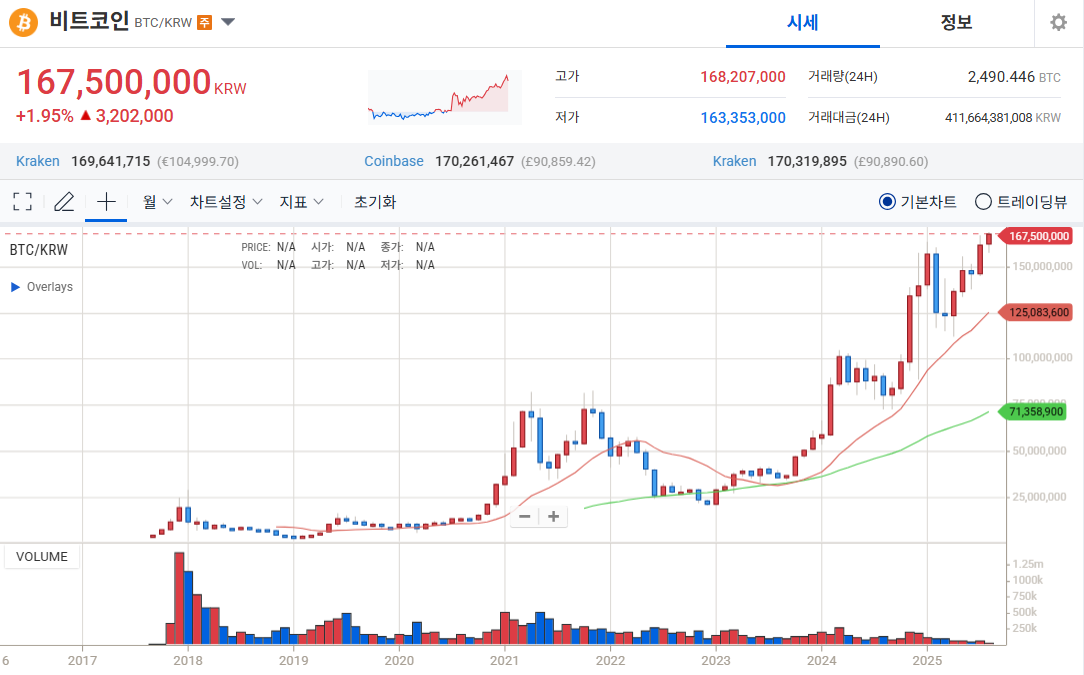This screenshot has width=1084, height=675.
Task: Select the 트레이딩뷰 radio button
Action: point(983,202)
